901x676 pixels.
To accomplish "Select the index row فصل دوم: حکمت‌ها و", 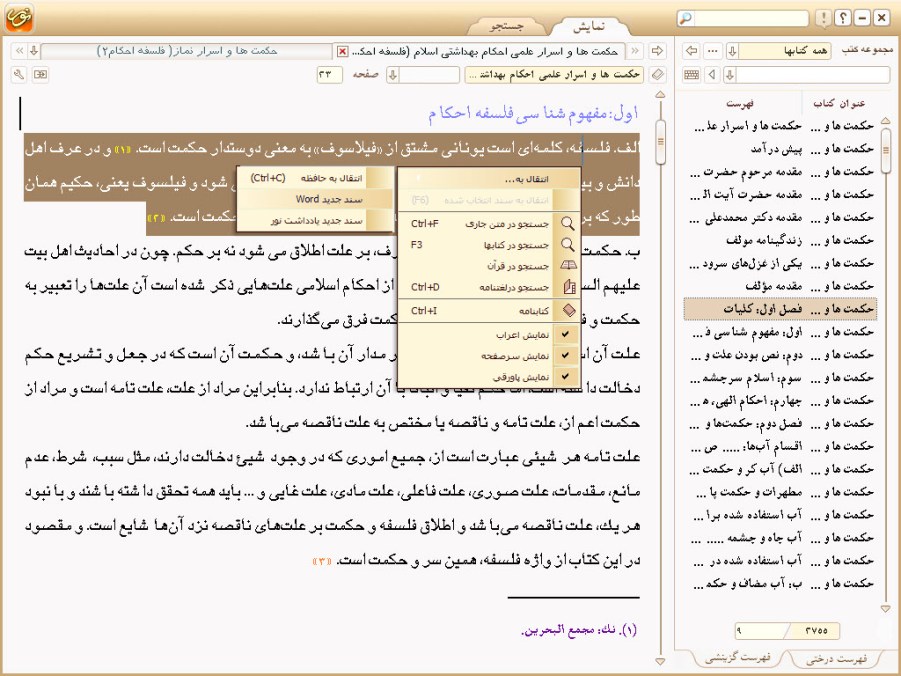I will (x=780, y=423).
